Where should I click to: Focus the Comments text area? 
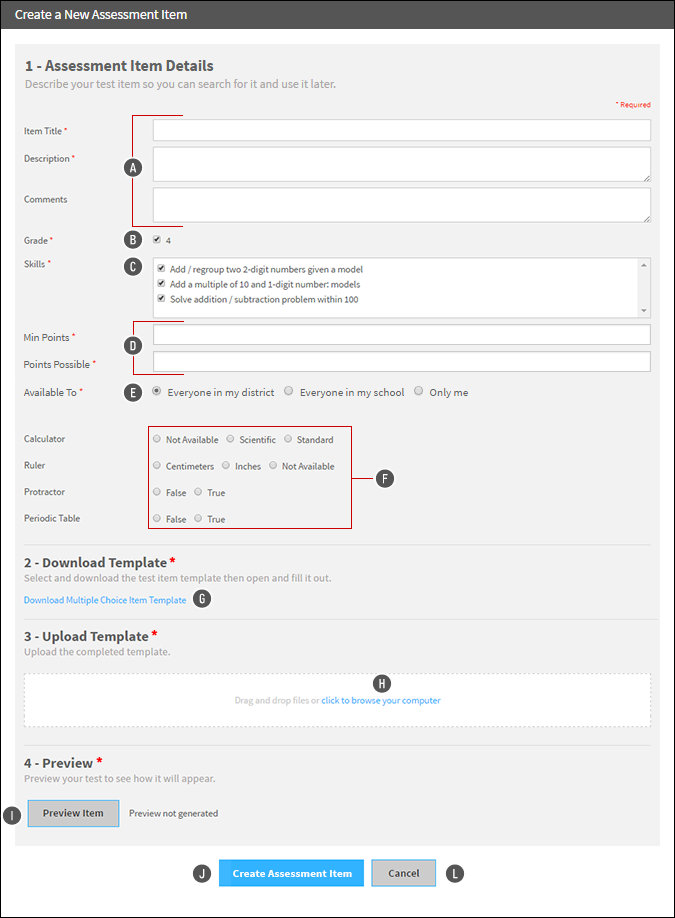(x=402, y=205)
